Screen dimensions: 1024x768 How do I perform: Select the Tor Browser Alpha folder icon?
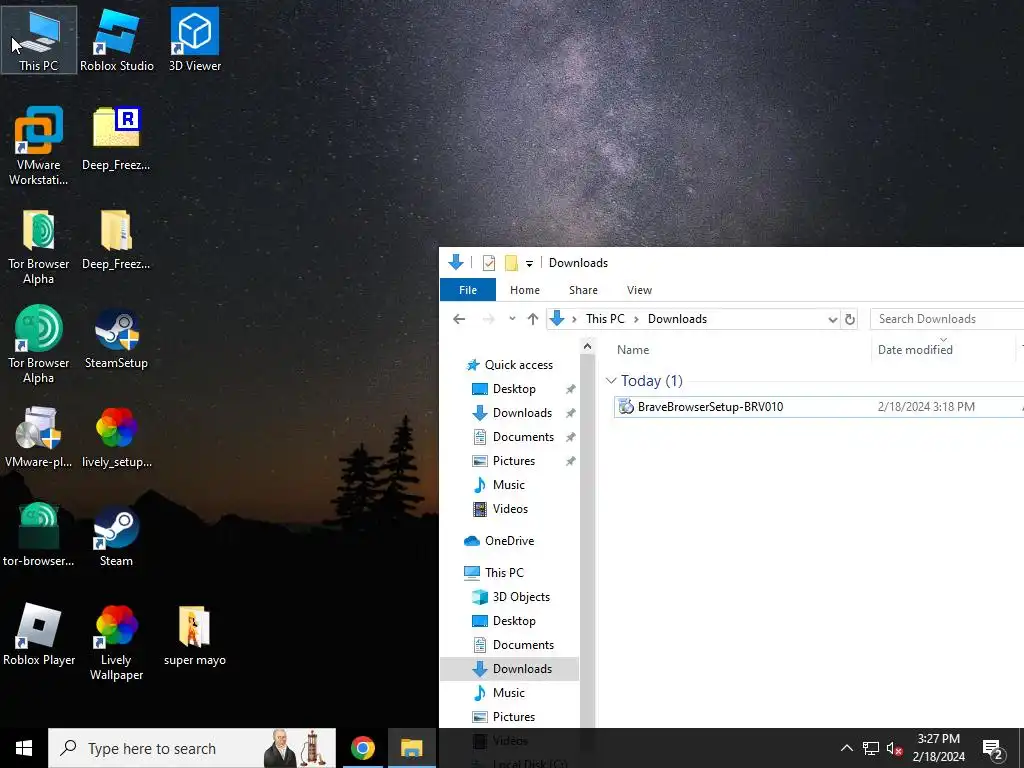[x=39, y=247]
